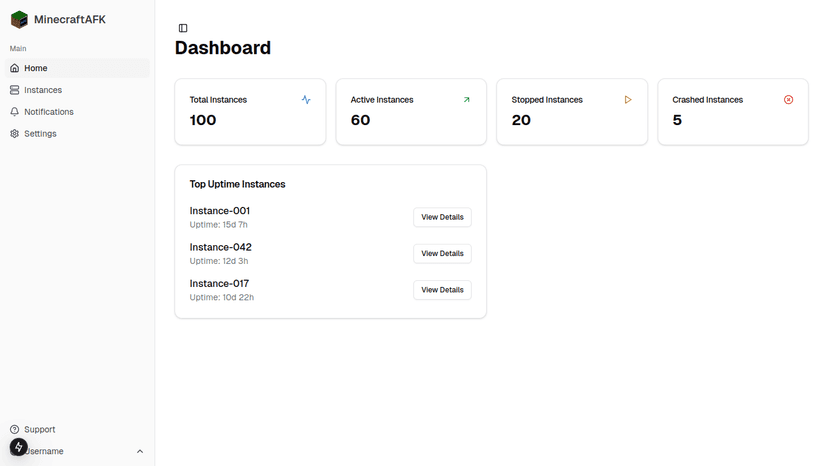
Task: Open the Home page from sidebar
Action: tap(36, 68)
